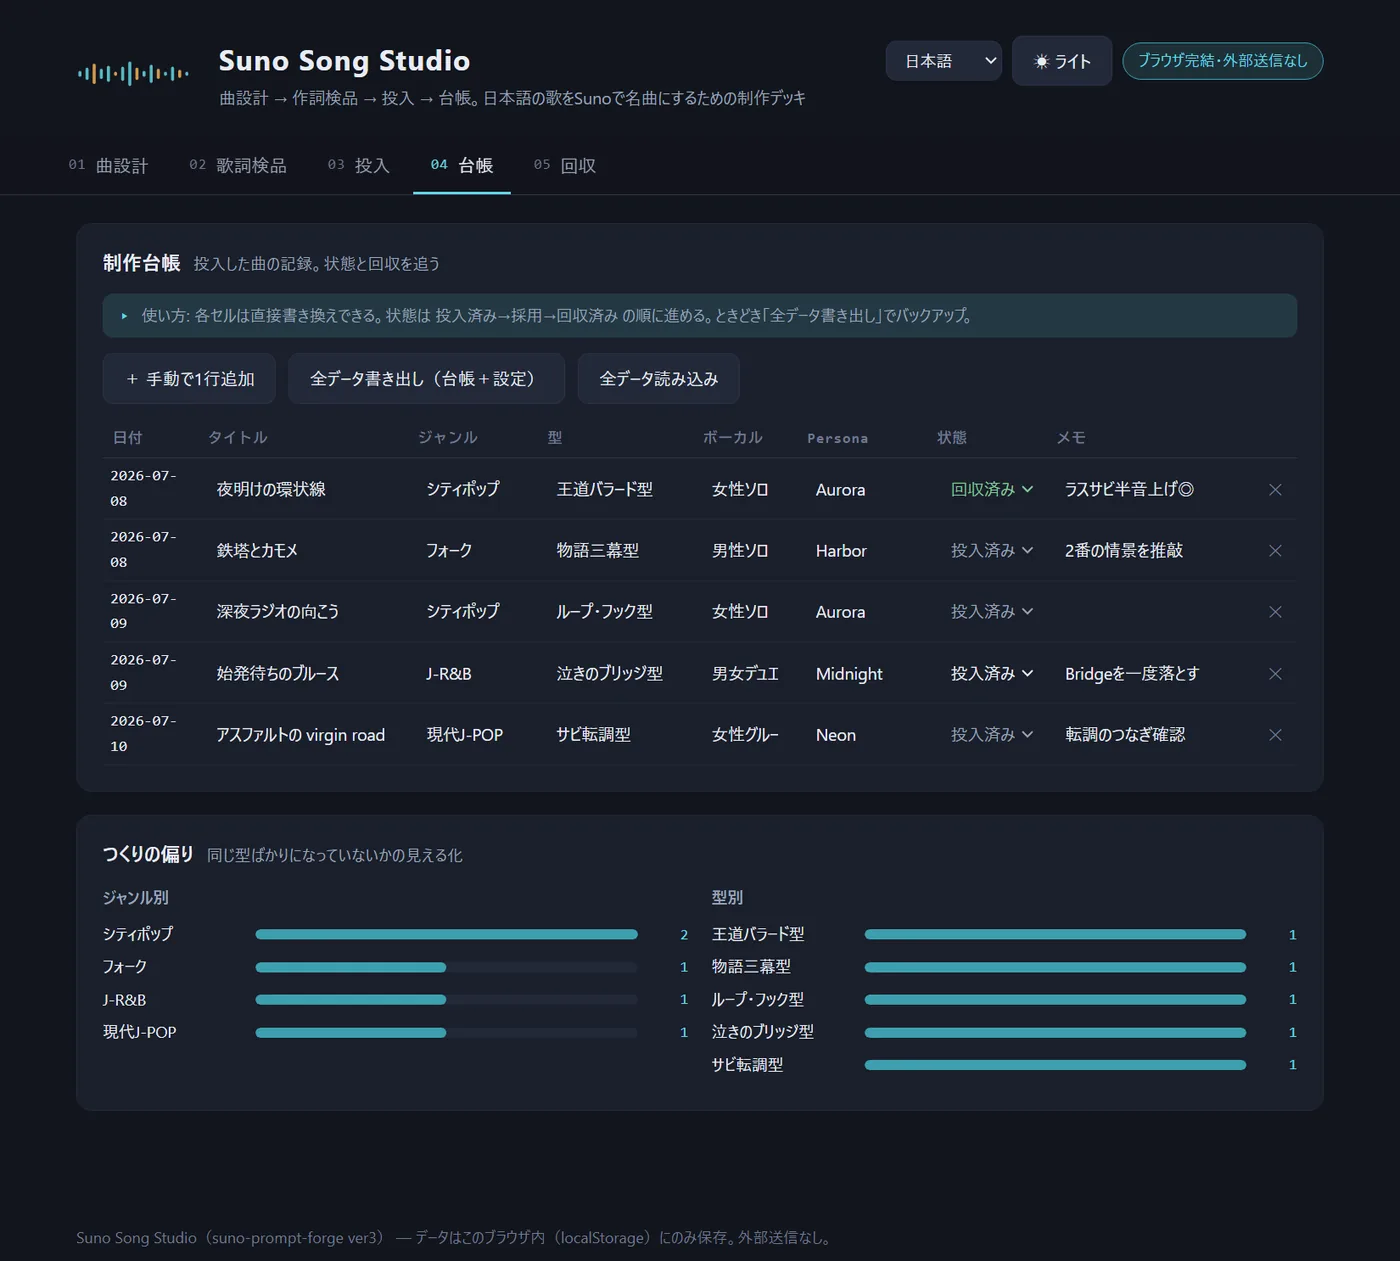Edit the type cell 王道バラード型 in the table
This screenshot has height=1261, width=1400.
[617, 489]
